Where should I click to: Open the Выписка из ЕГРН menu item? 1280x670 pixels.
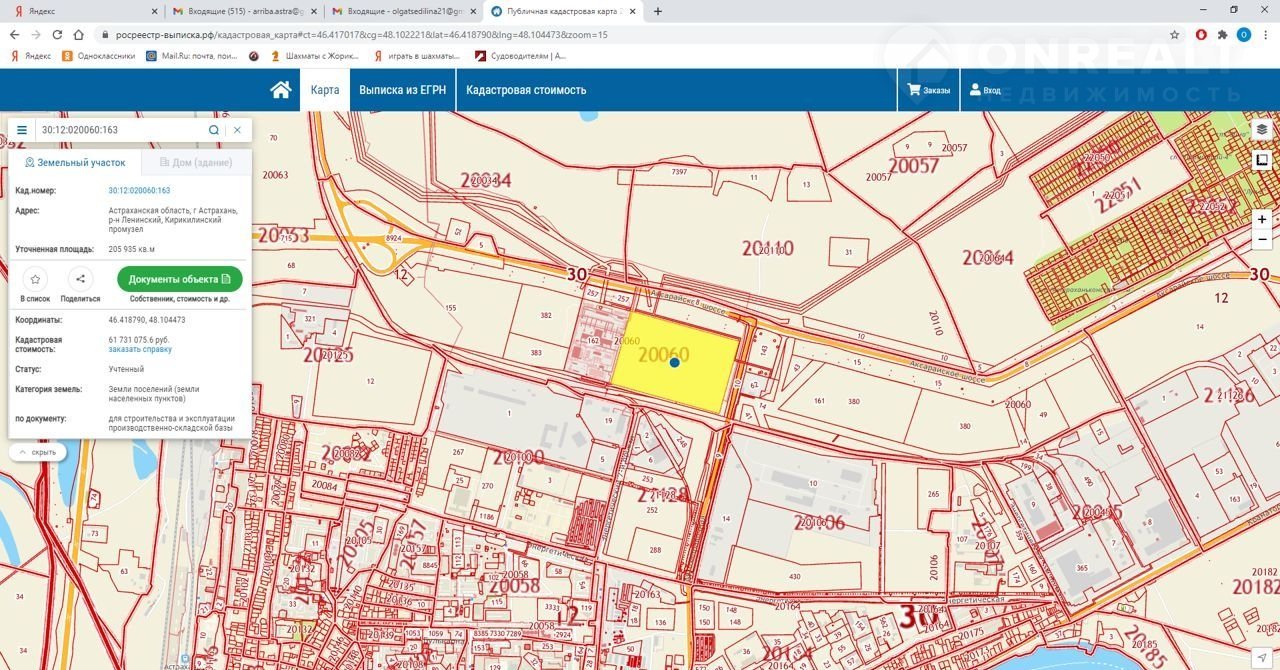402,90
